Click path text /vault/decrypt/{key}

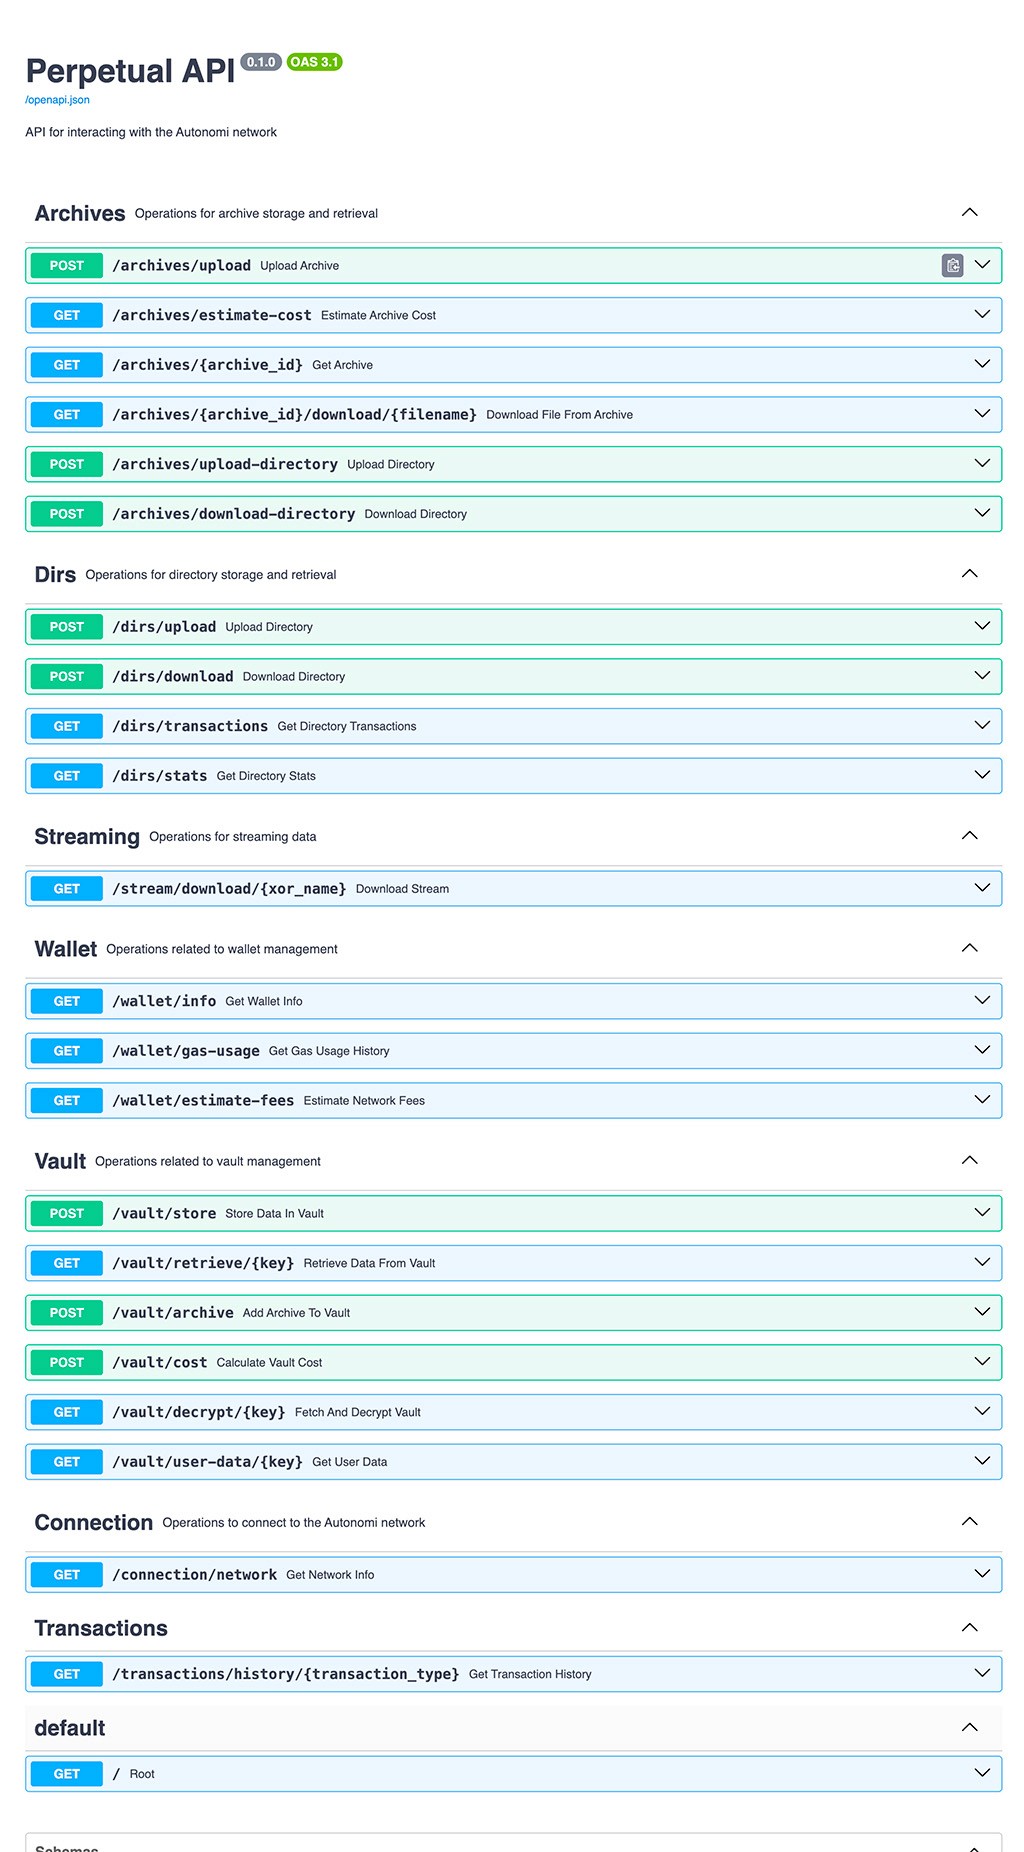pyautogui.click(x=199, y=1412)
